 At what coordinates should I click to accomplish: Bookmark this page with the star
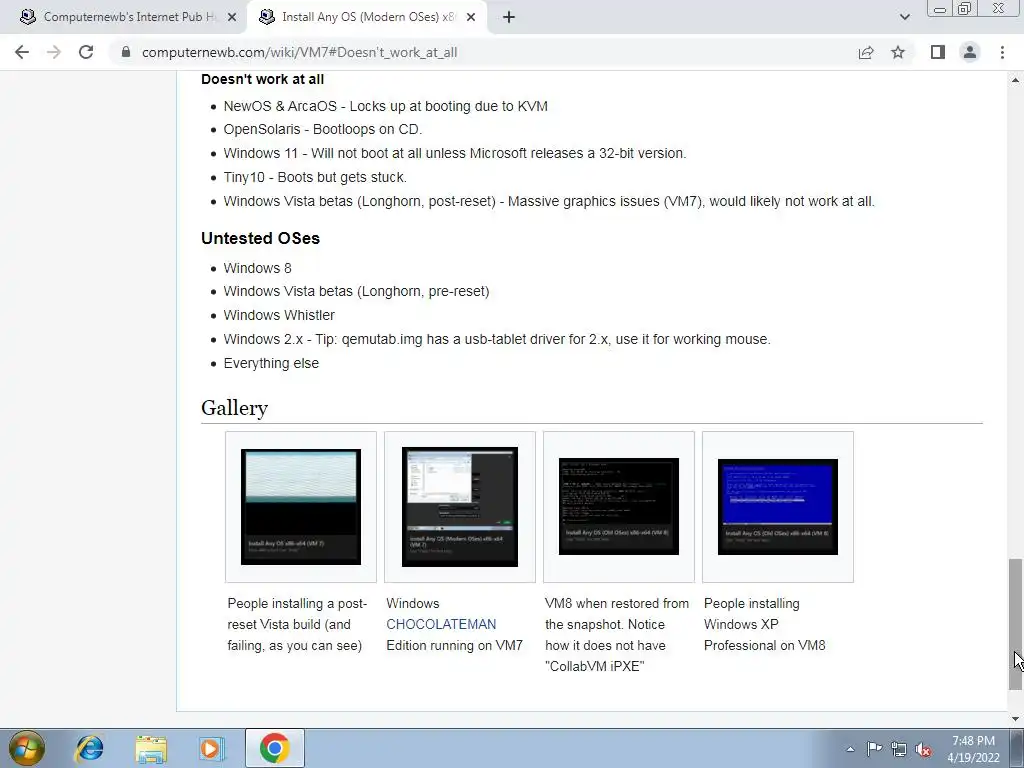click(x=898, y=52)
